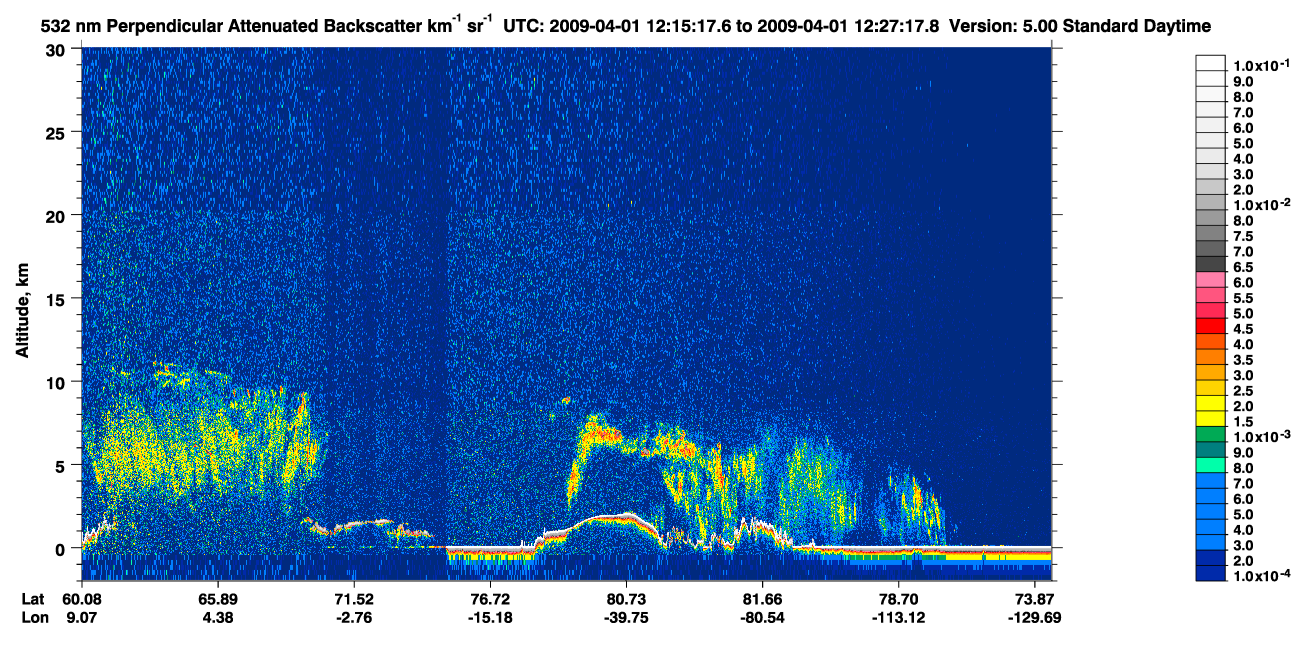Click the color scale label 4.5
This screenshot has width=1300, height=667.
[x=1244, y=329]
